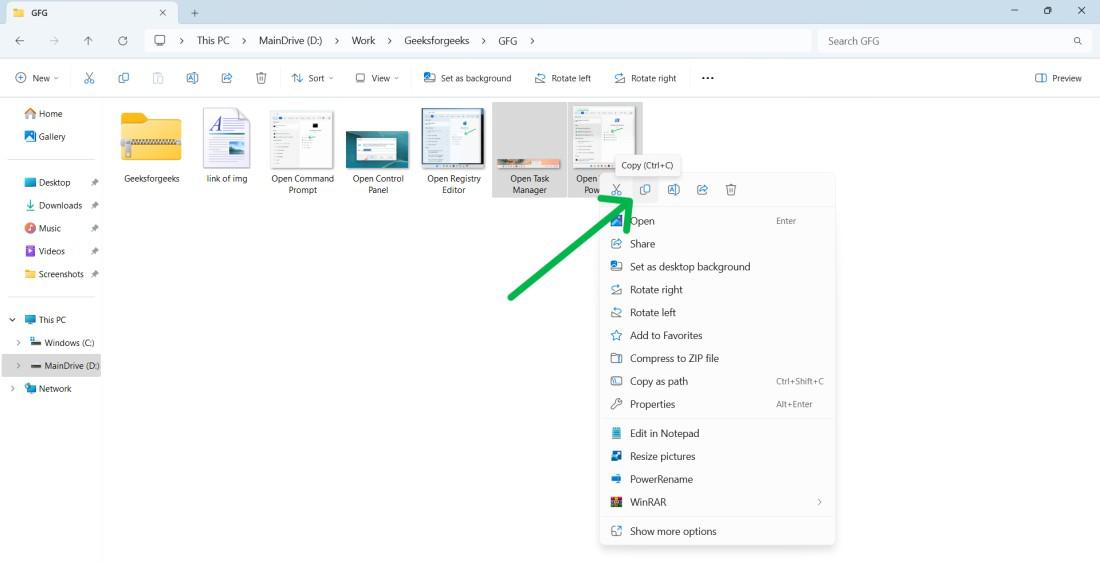The width and height of the screenshot is (1100, 563).
Task: Select the Open Command Prompt image
Action: click(302, 151)
